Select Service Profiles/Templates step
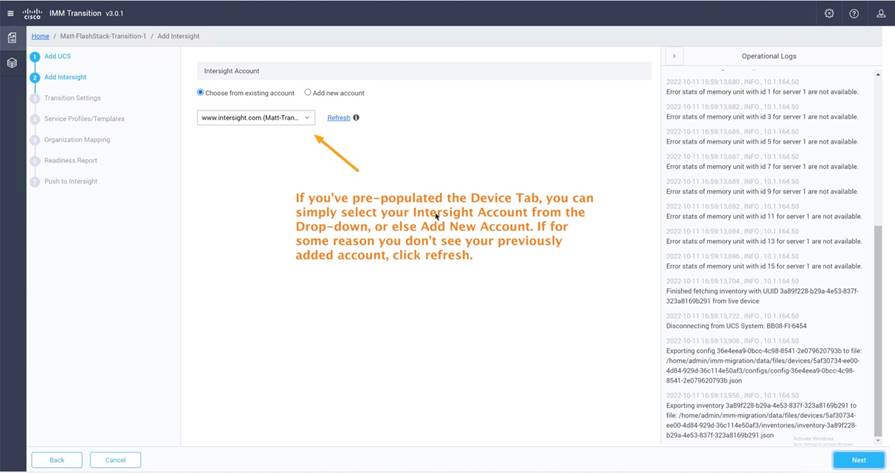The height and width of the screenshot is (473, 895). tap(84, 119)
